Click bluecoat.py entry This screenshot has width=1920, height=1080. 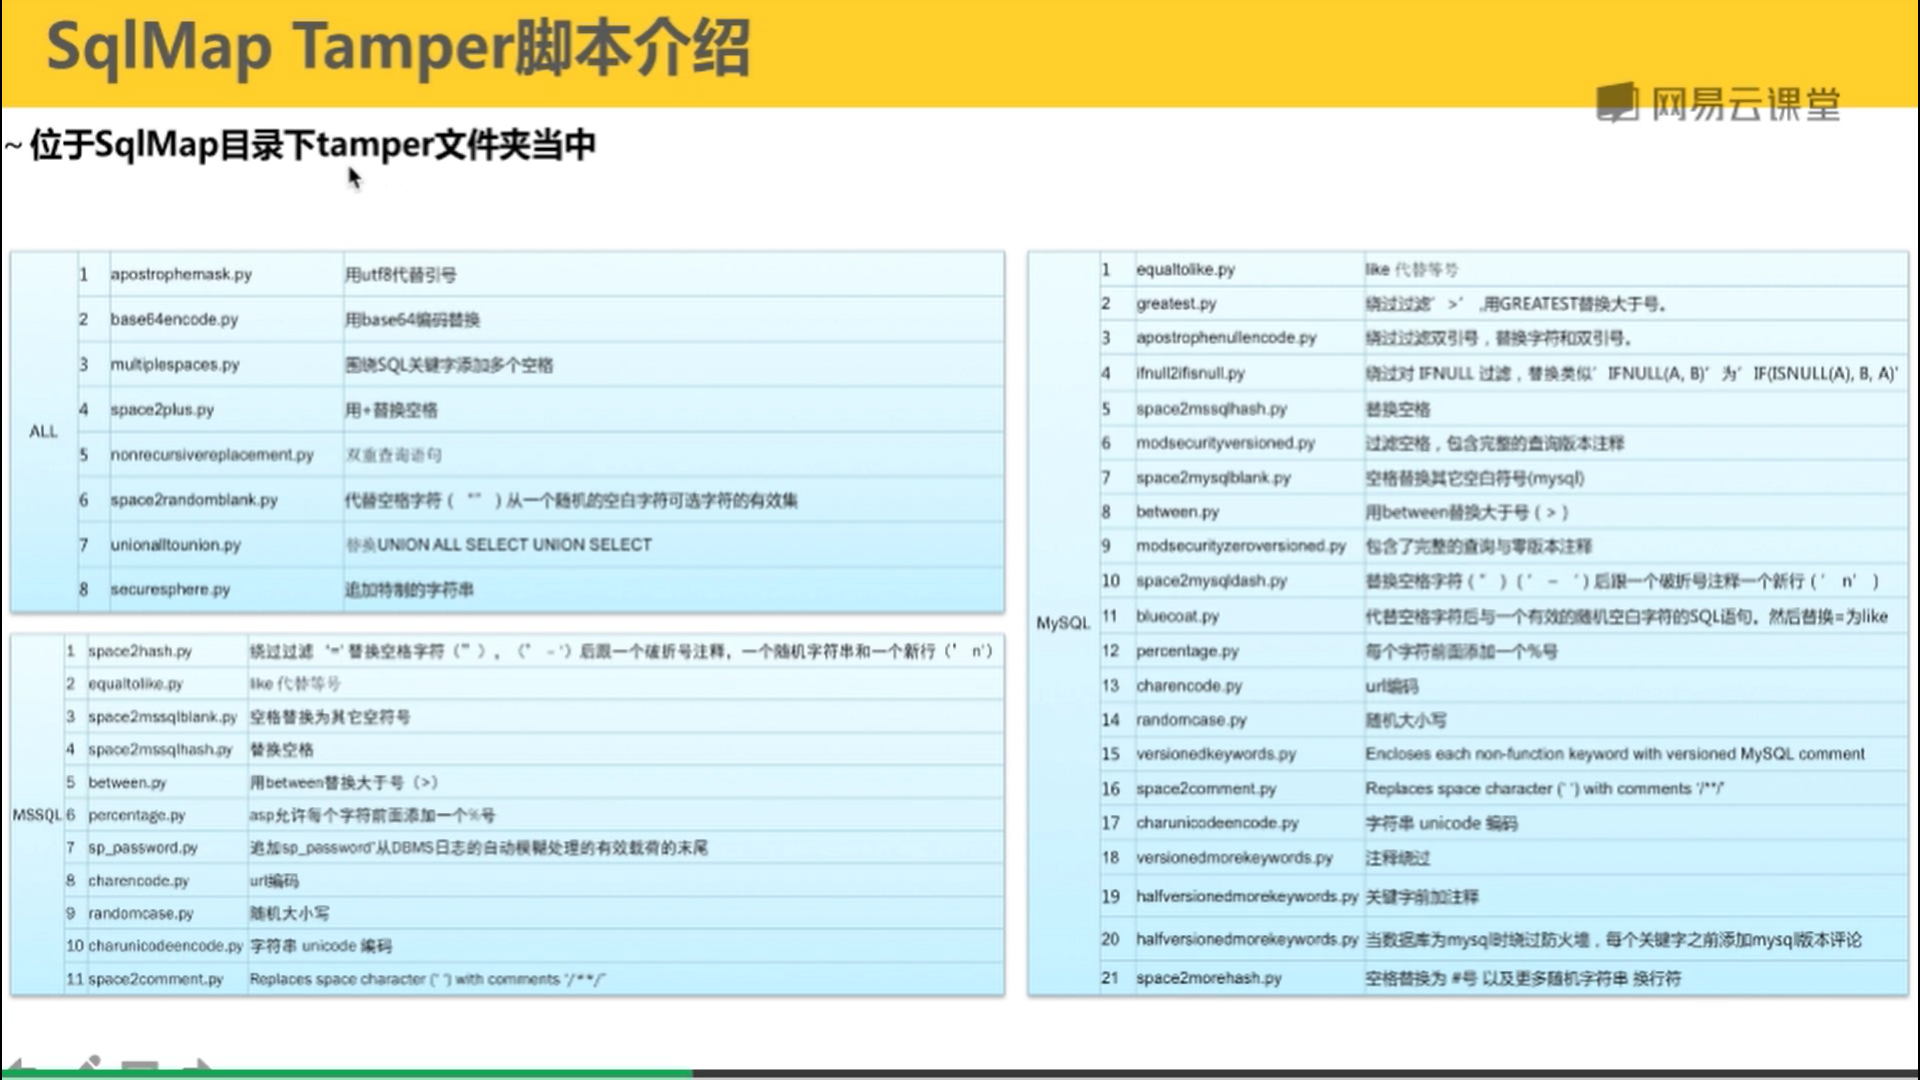click(1178, 616)
